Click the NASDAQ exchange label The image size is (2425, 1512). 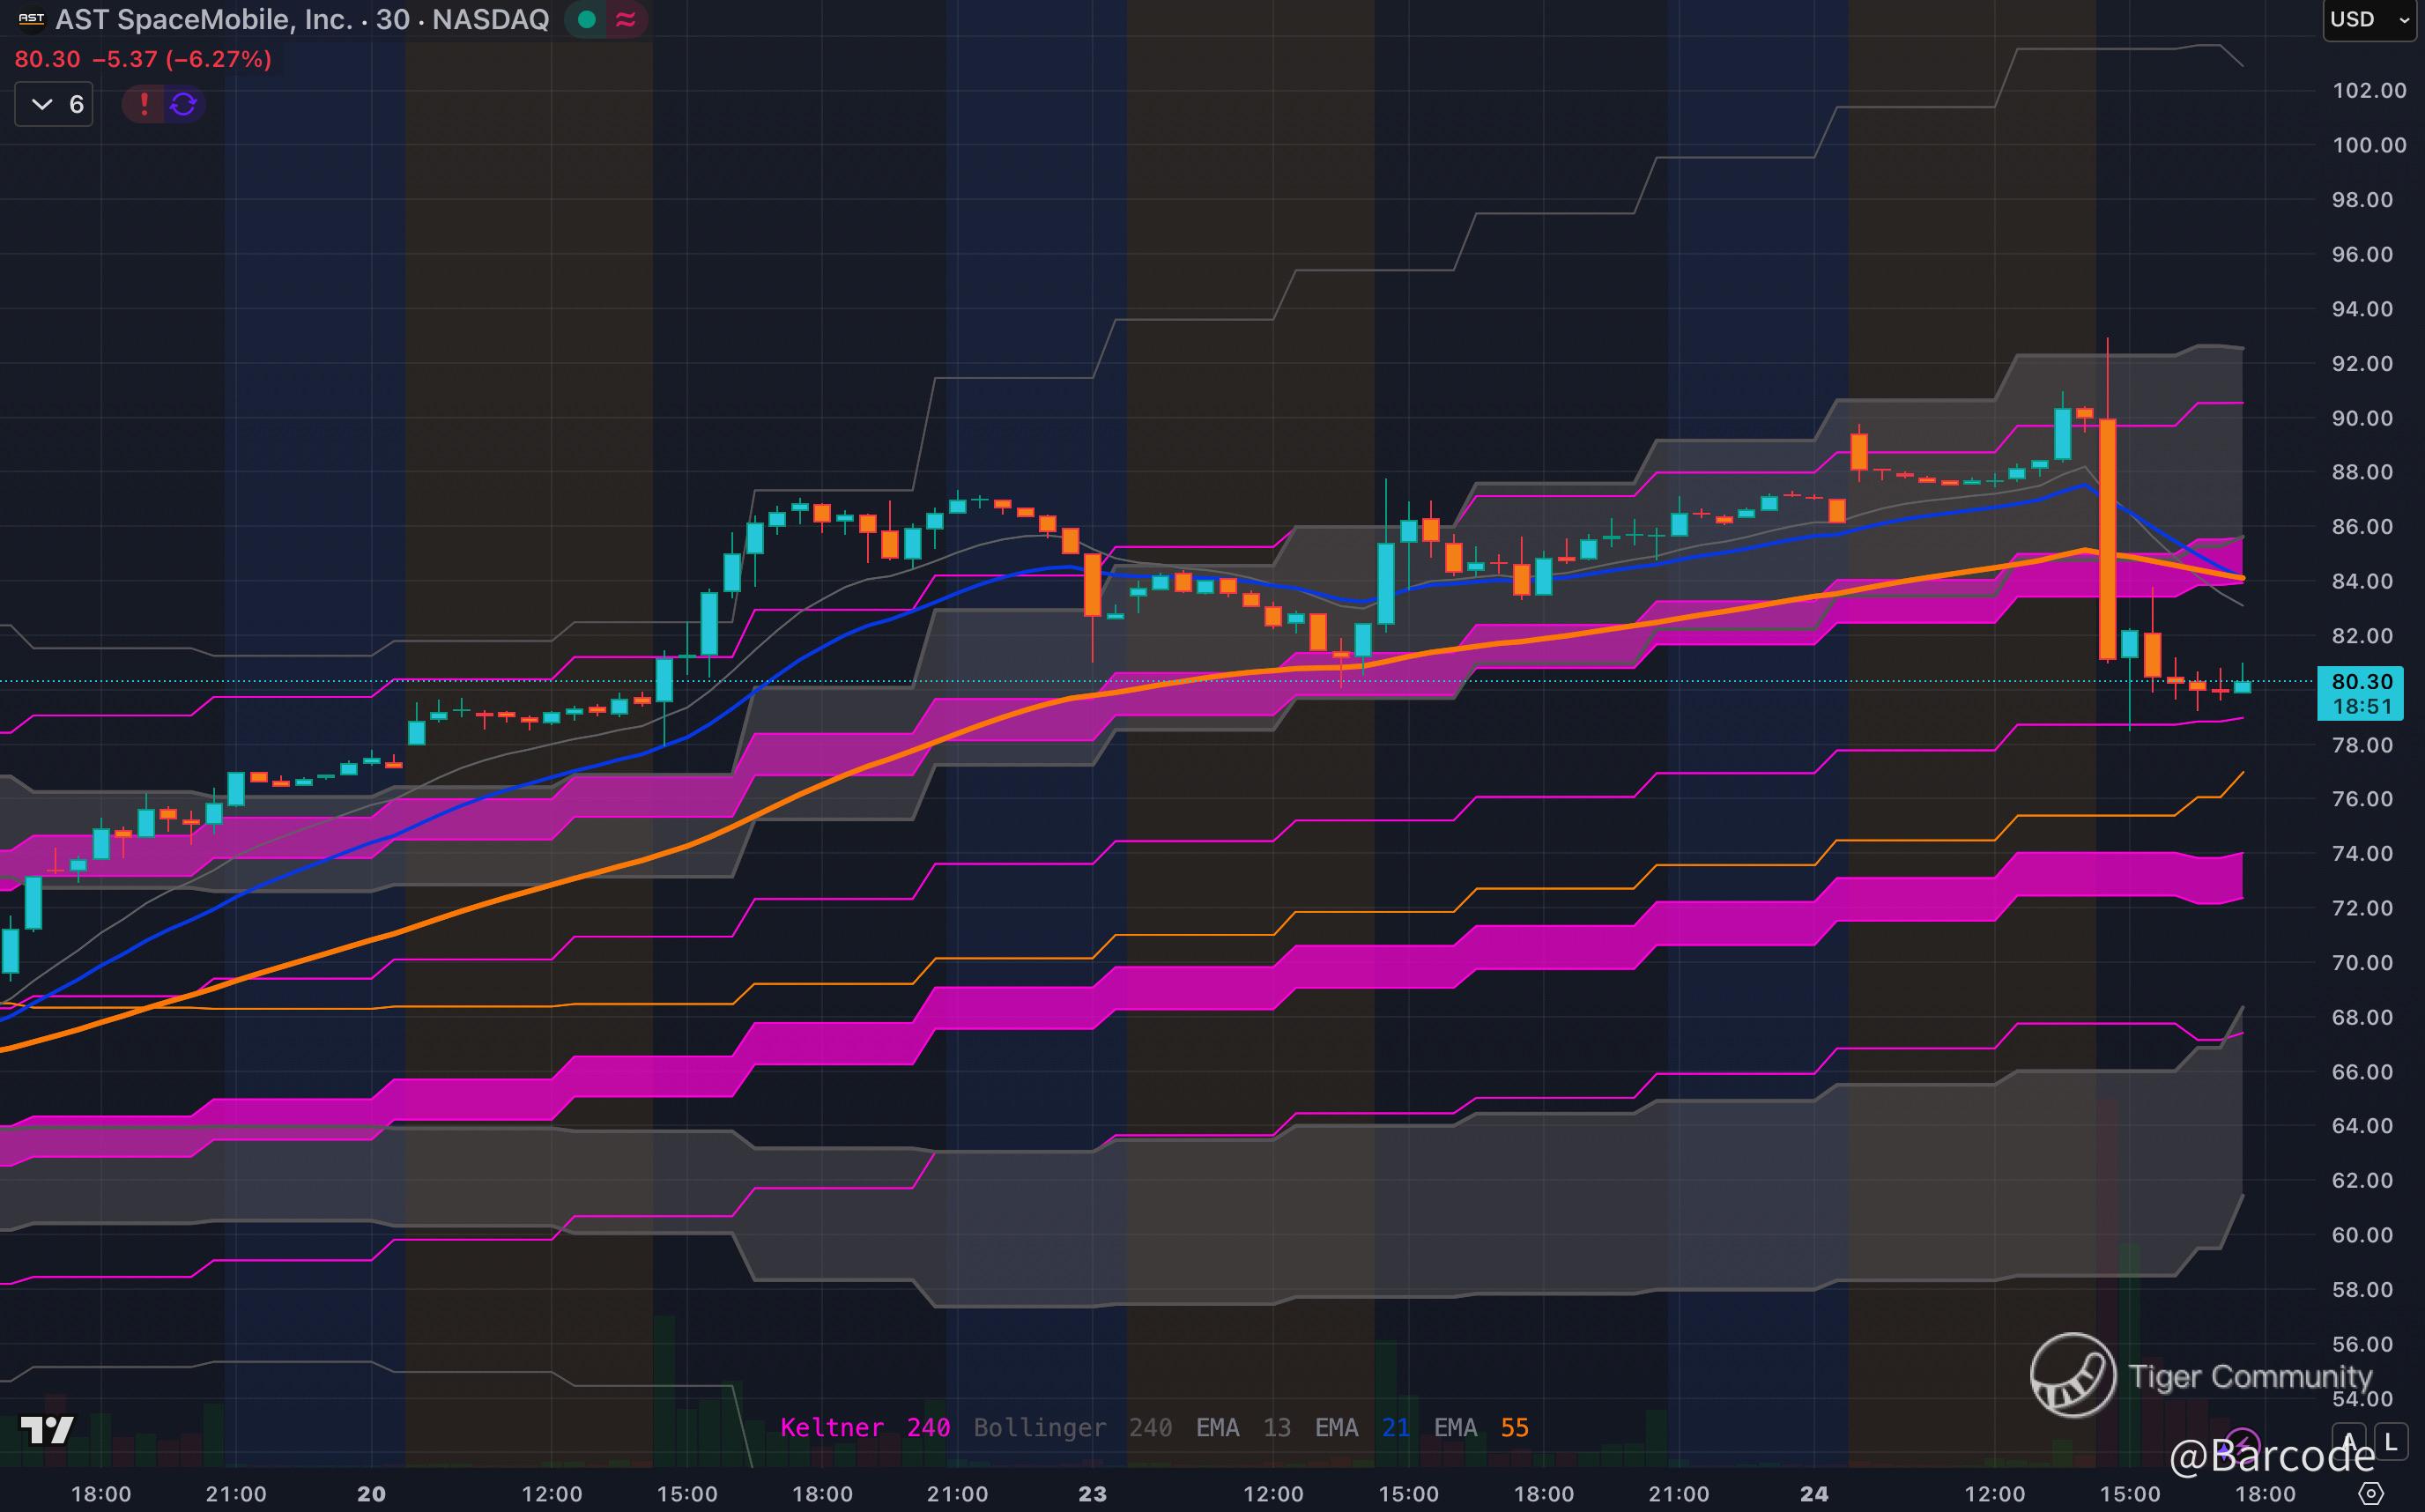point(490,19)
